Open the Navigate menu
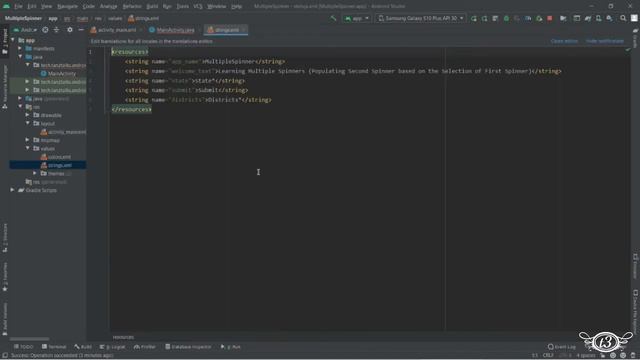The height and width of the screenshot is (360, 640). pos(67,6)
